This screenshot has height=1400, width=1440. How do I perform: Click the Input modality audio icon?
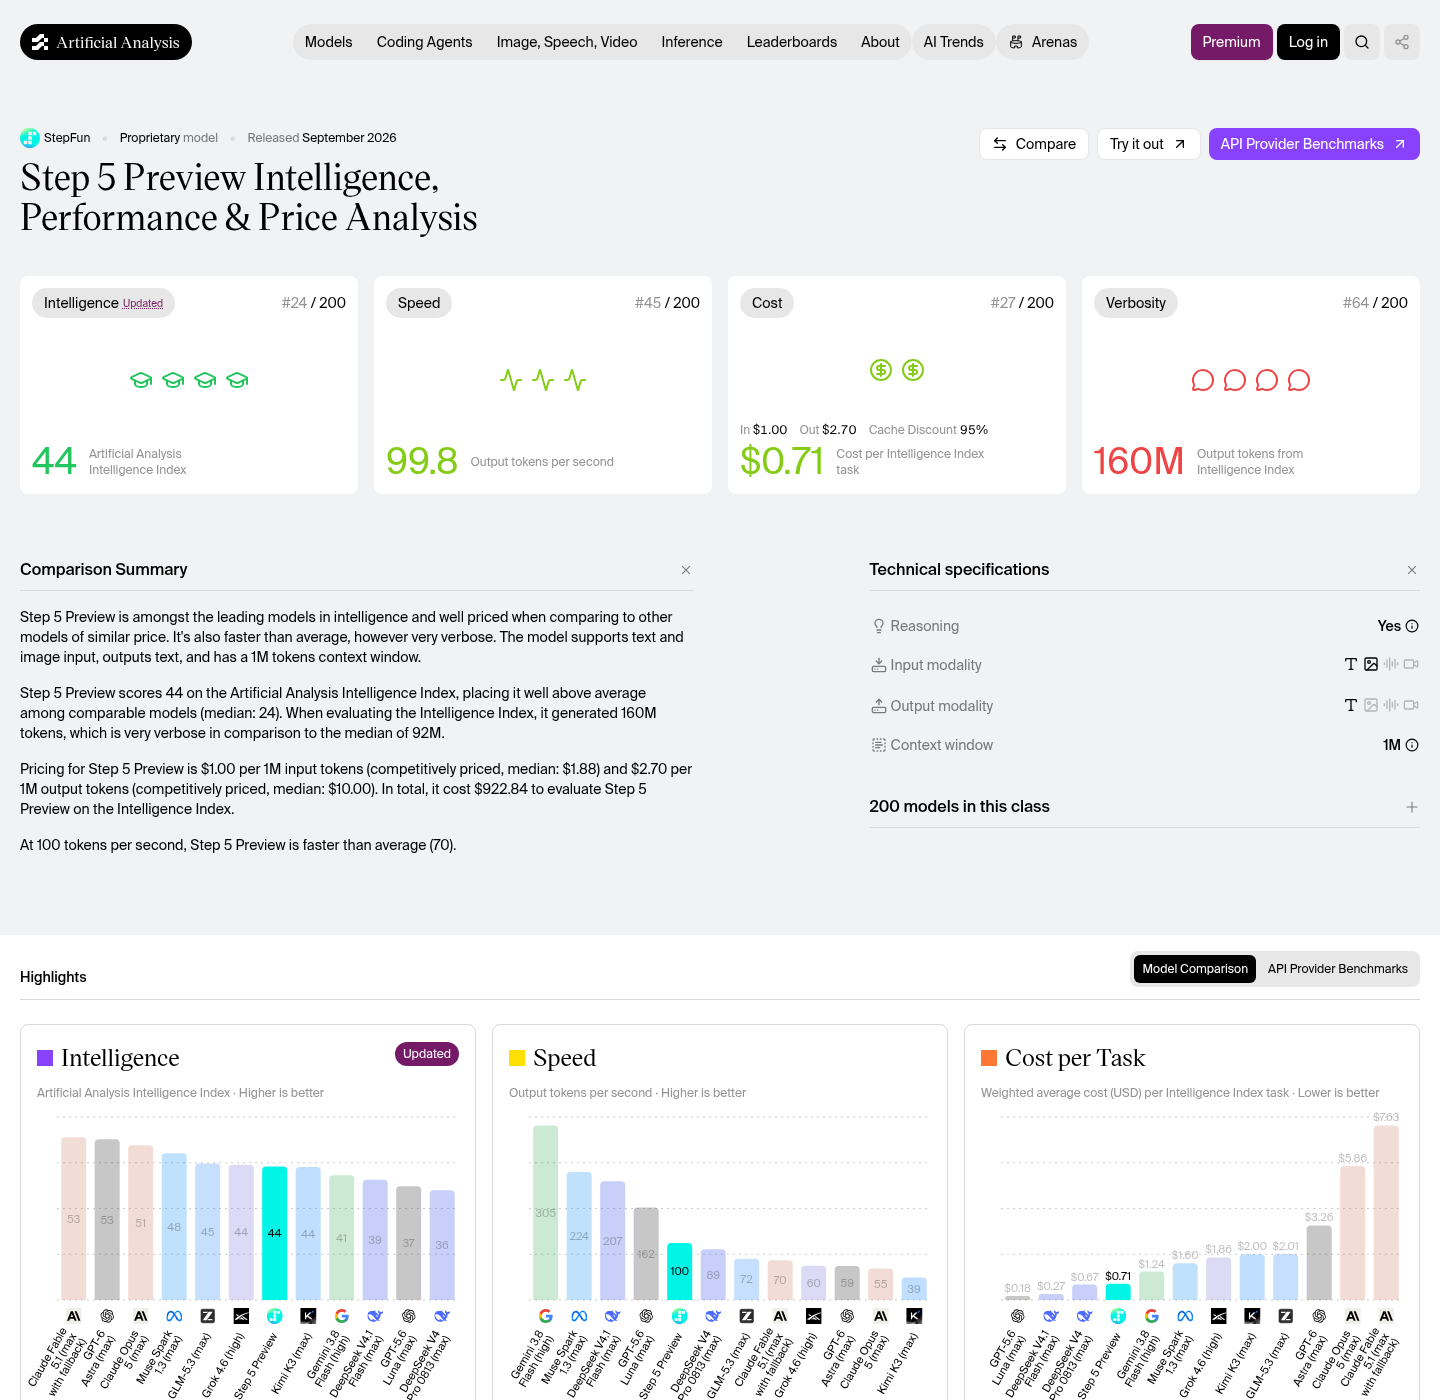click(1391, 664)
